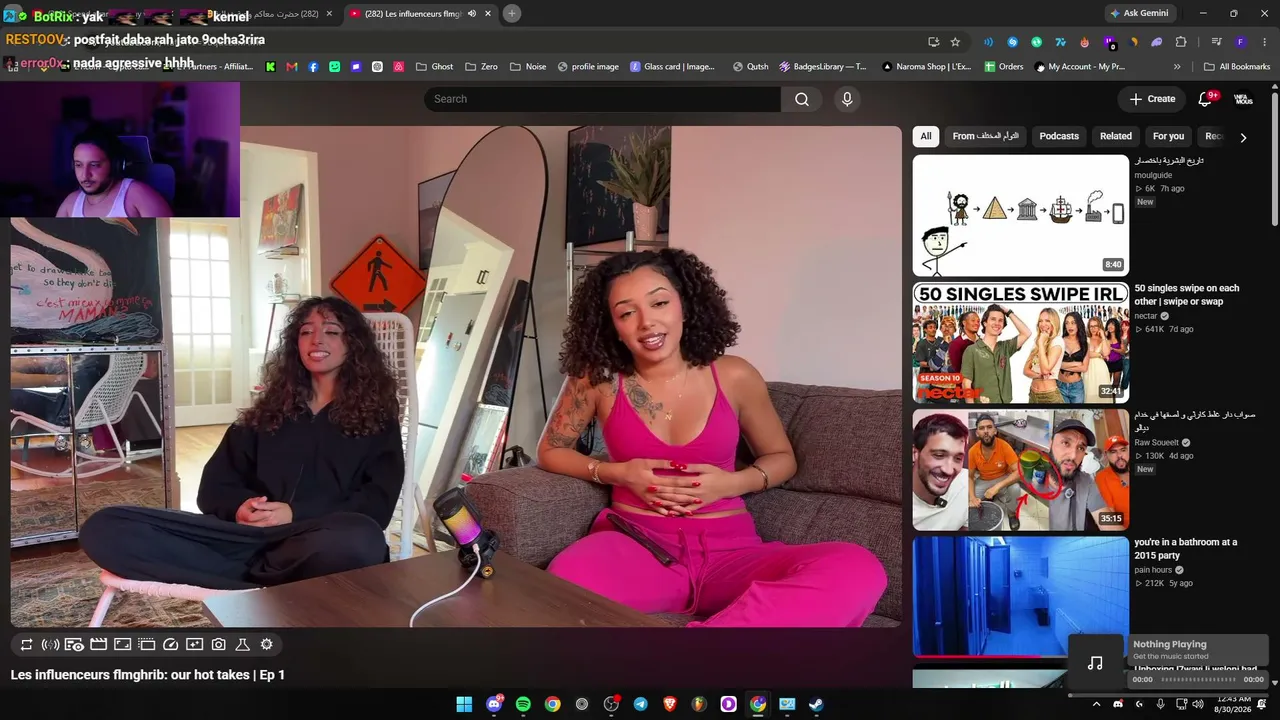Open the All Bookmarks folder

point(1237,67)
